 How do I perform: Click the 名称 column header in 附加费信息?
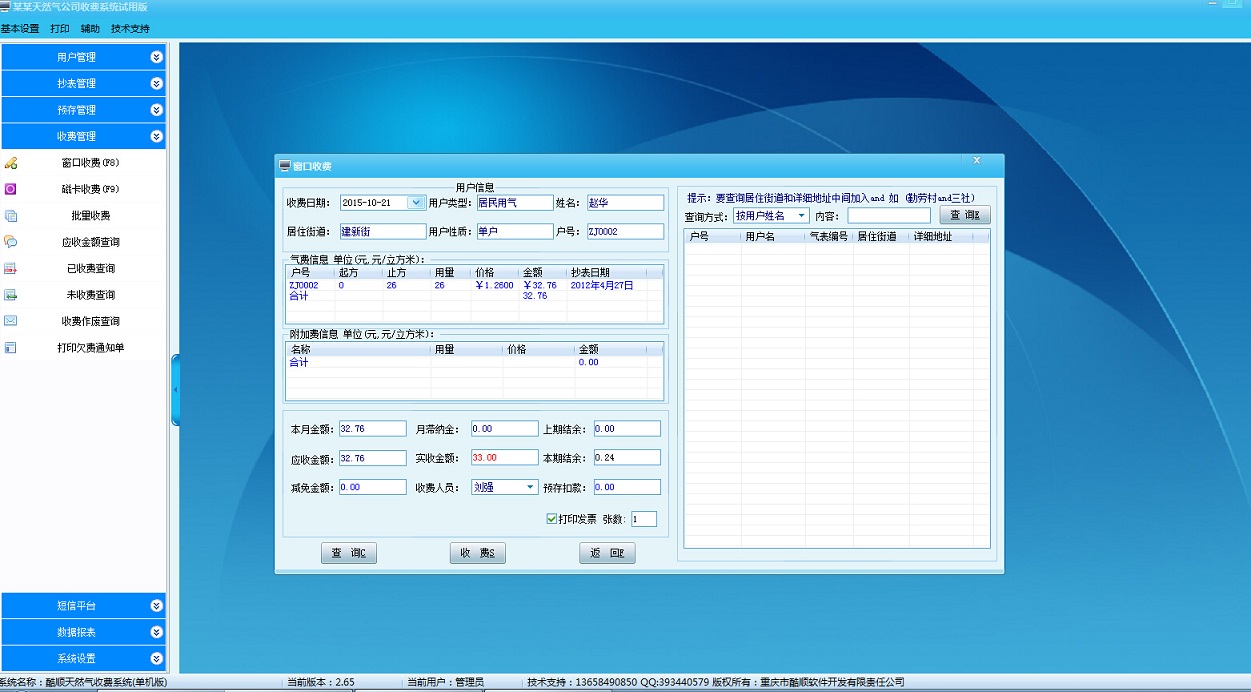tap(358, 350)
